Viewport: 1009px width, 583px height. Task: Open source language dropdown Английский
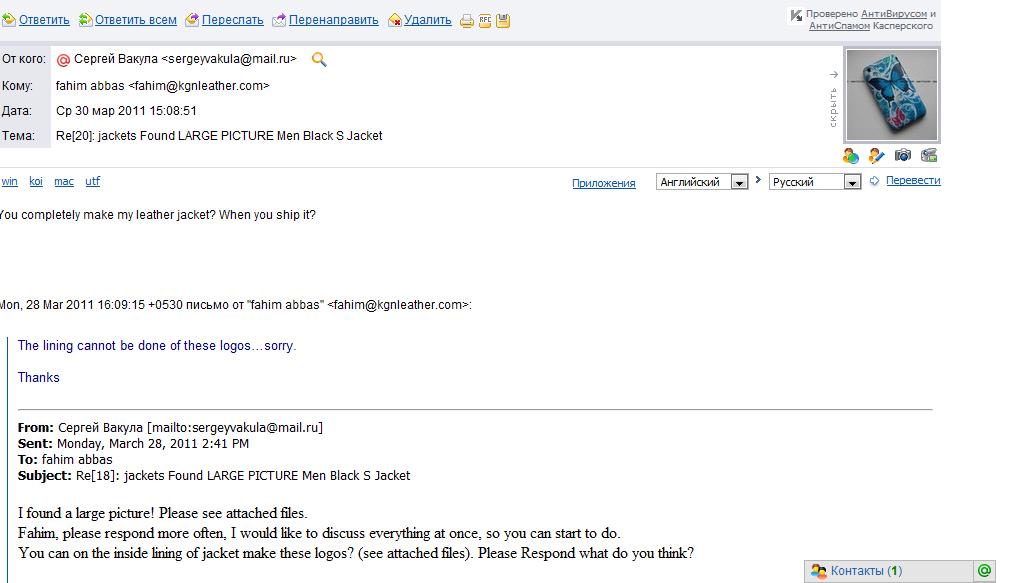(x=702, y=182)
